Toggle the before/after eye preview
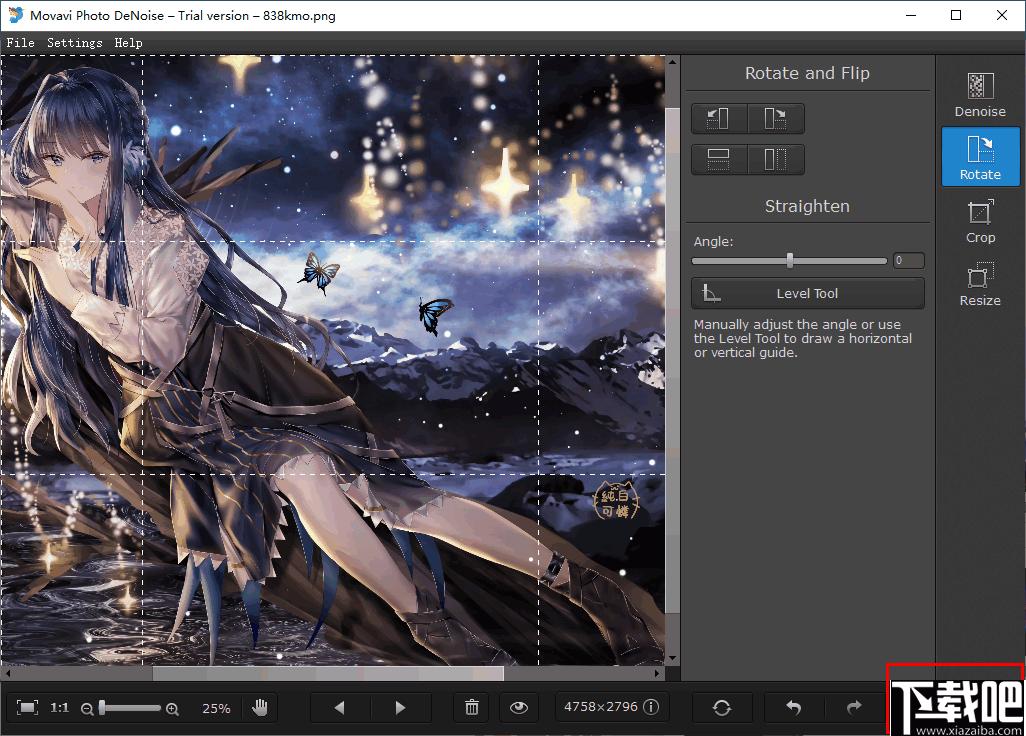This screenshot has height=736, width=1026. [x=519, y=707]
